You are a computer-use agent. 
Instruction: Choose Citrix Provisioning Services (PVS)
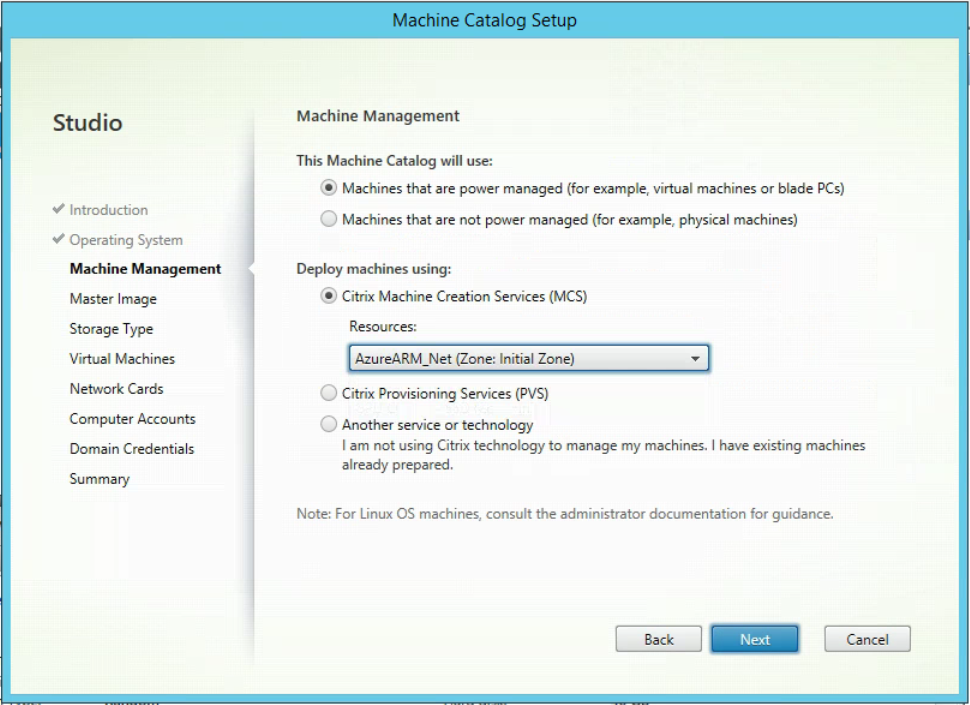(328, 393)
